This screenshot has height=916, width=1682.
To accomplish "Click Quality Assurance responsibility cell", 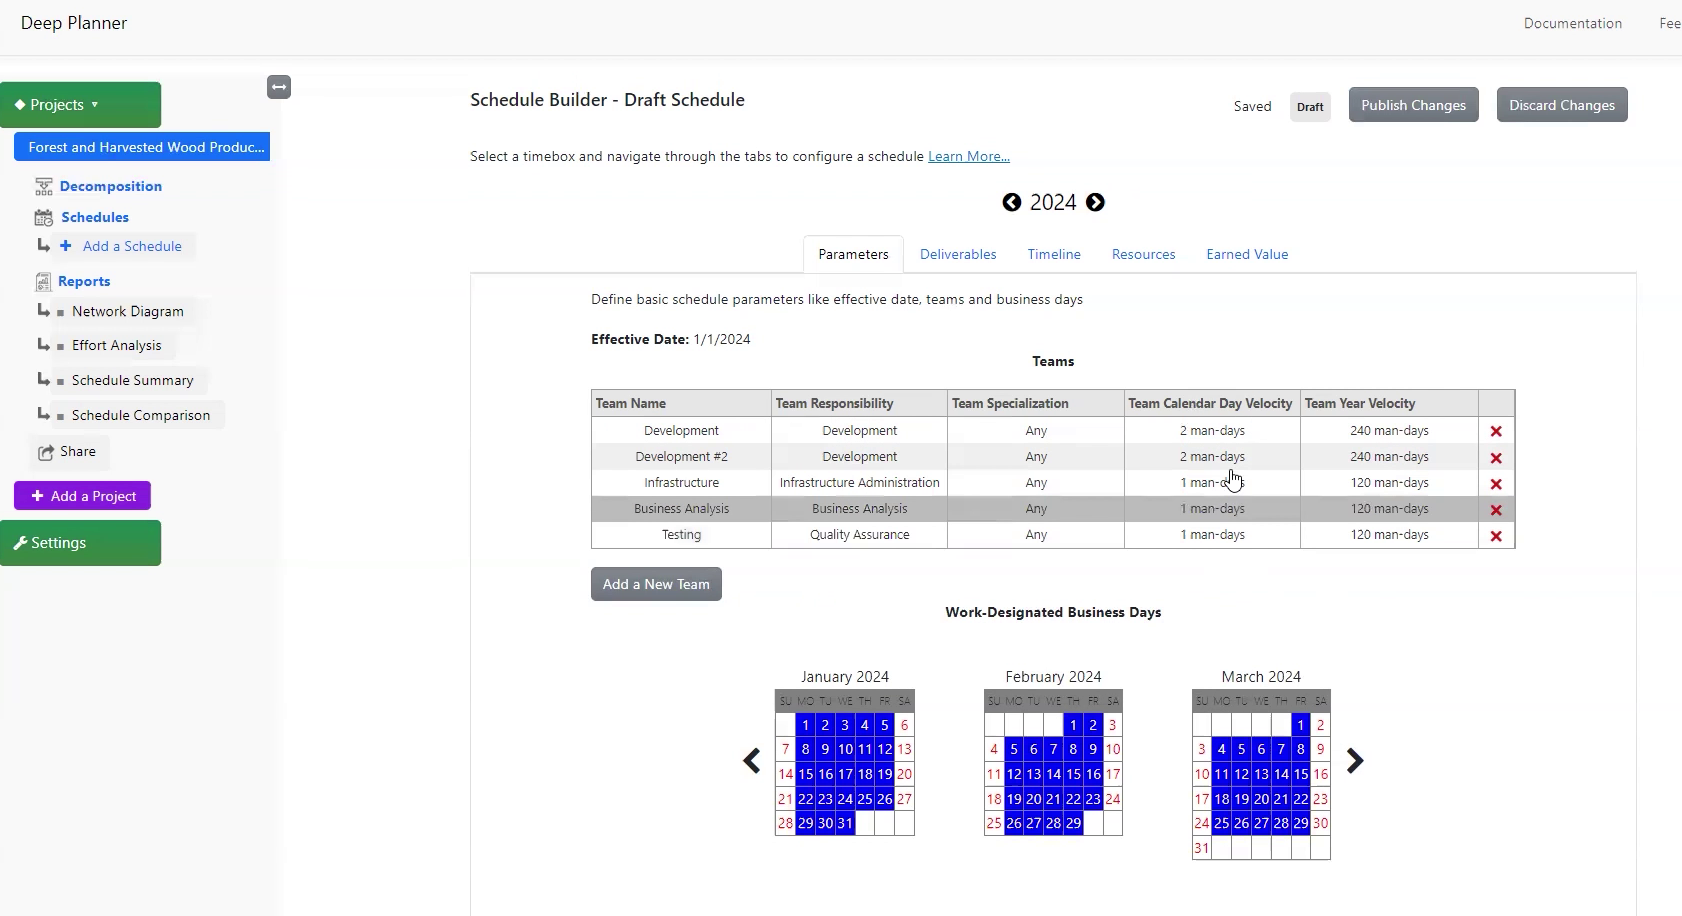I will pos(859,535).
